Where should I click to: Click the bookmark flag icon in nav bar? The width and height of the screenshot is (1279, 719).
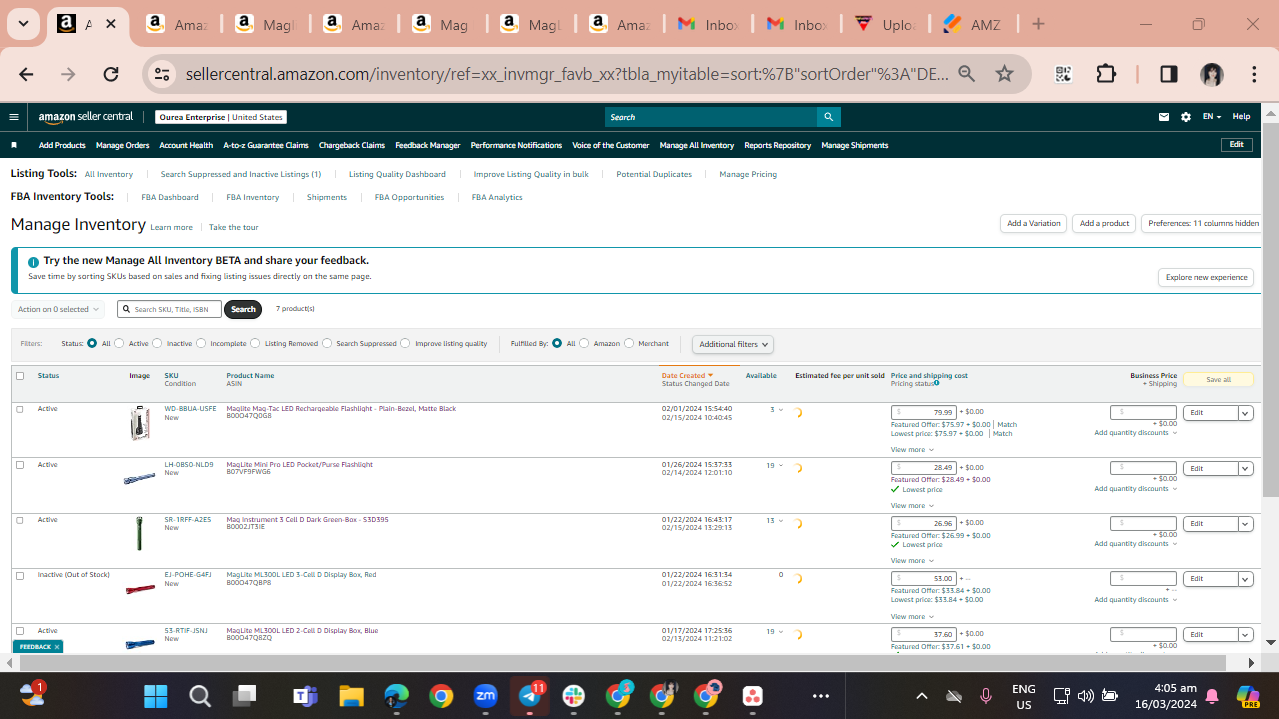[14, 145]
